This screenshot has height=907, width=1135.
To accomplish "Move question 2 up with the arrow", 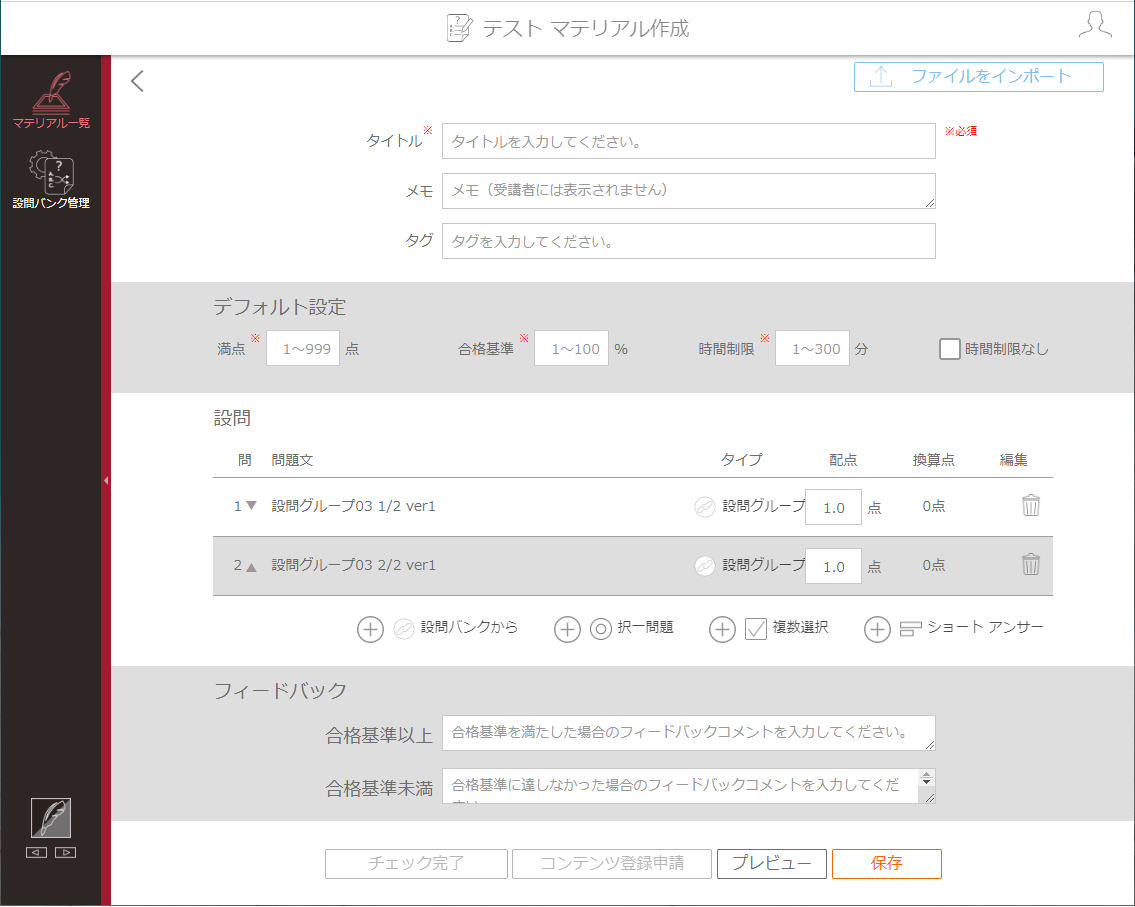I will (251, 567).
